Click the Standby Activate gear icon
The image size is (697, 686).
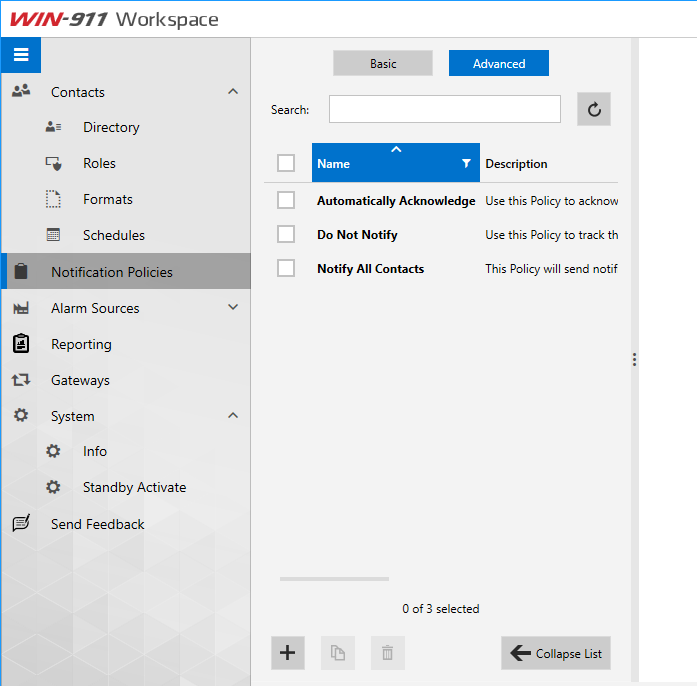pos(53,487)
